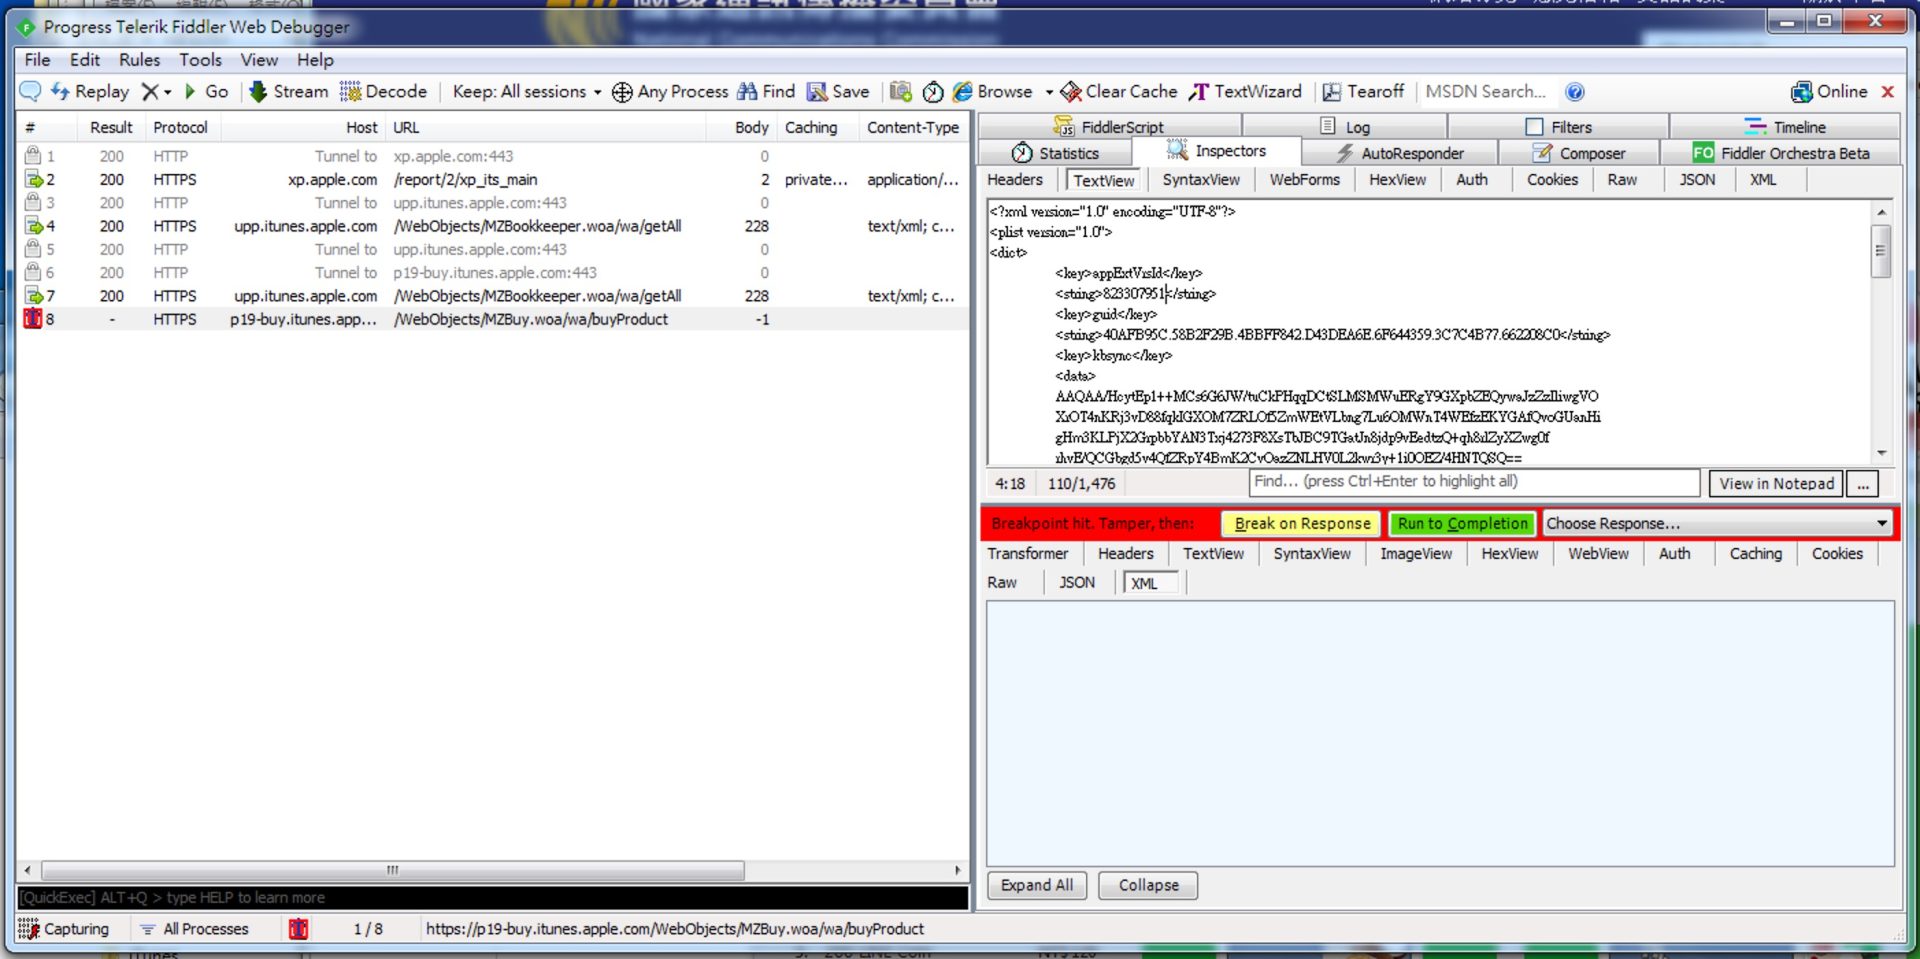This screenshot has height=959, width=1920.
Task: Click the session 1 tunnel lock icon
Action: (33, 156)
